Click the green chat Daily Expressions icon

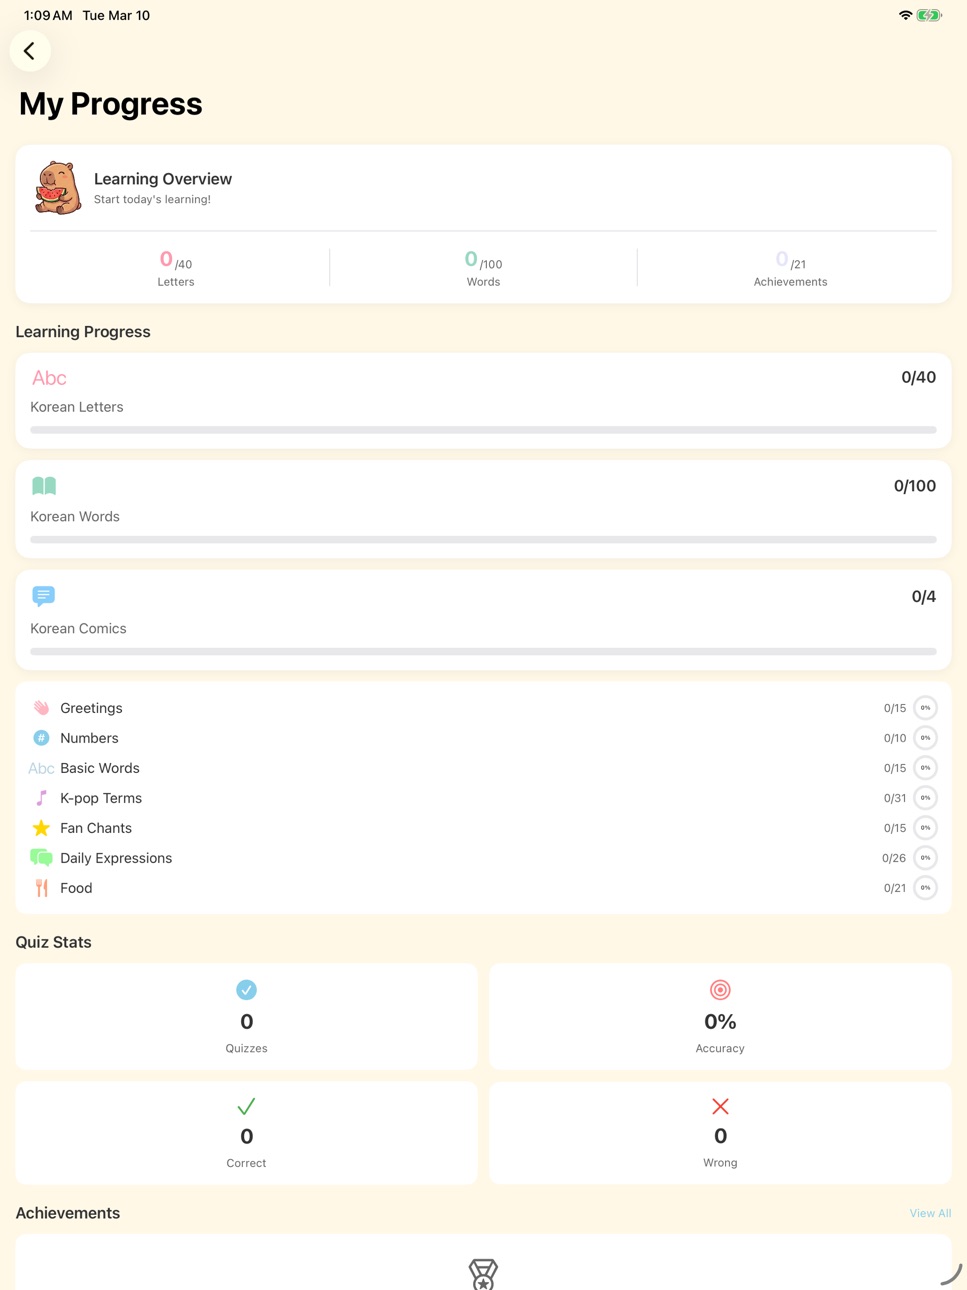[x=41, y=858]
